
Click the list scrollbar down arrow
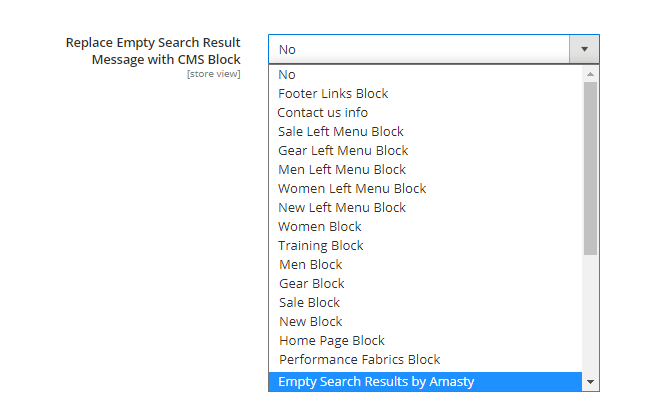pyautogui.click(x=590, y=382)
